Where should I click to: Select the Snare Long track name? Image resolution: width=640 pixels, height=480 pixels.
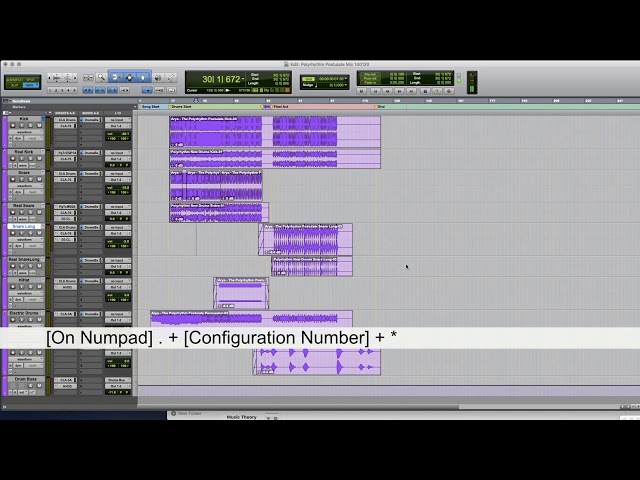[x=24, y=226]
